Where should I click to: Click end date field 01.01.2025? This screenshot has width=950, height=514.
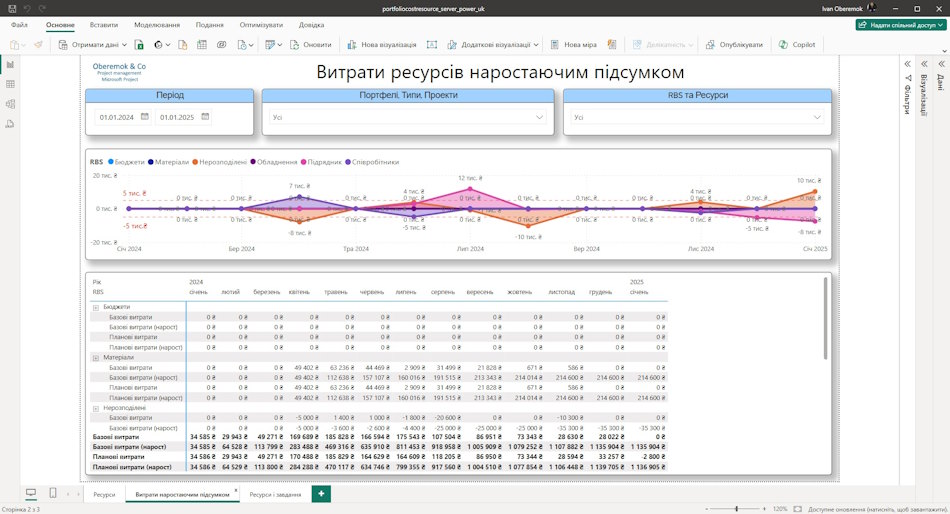177,117
